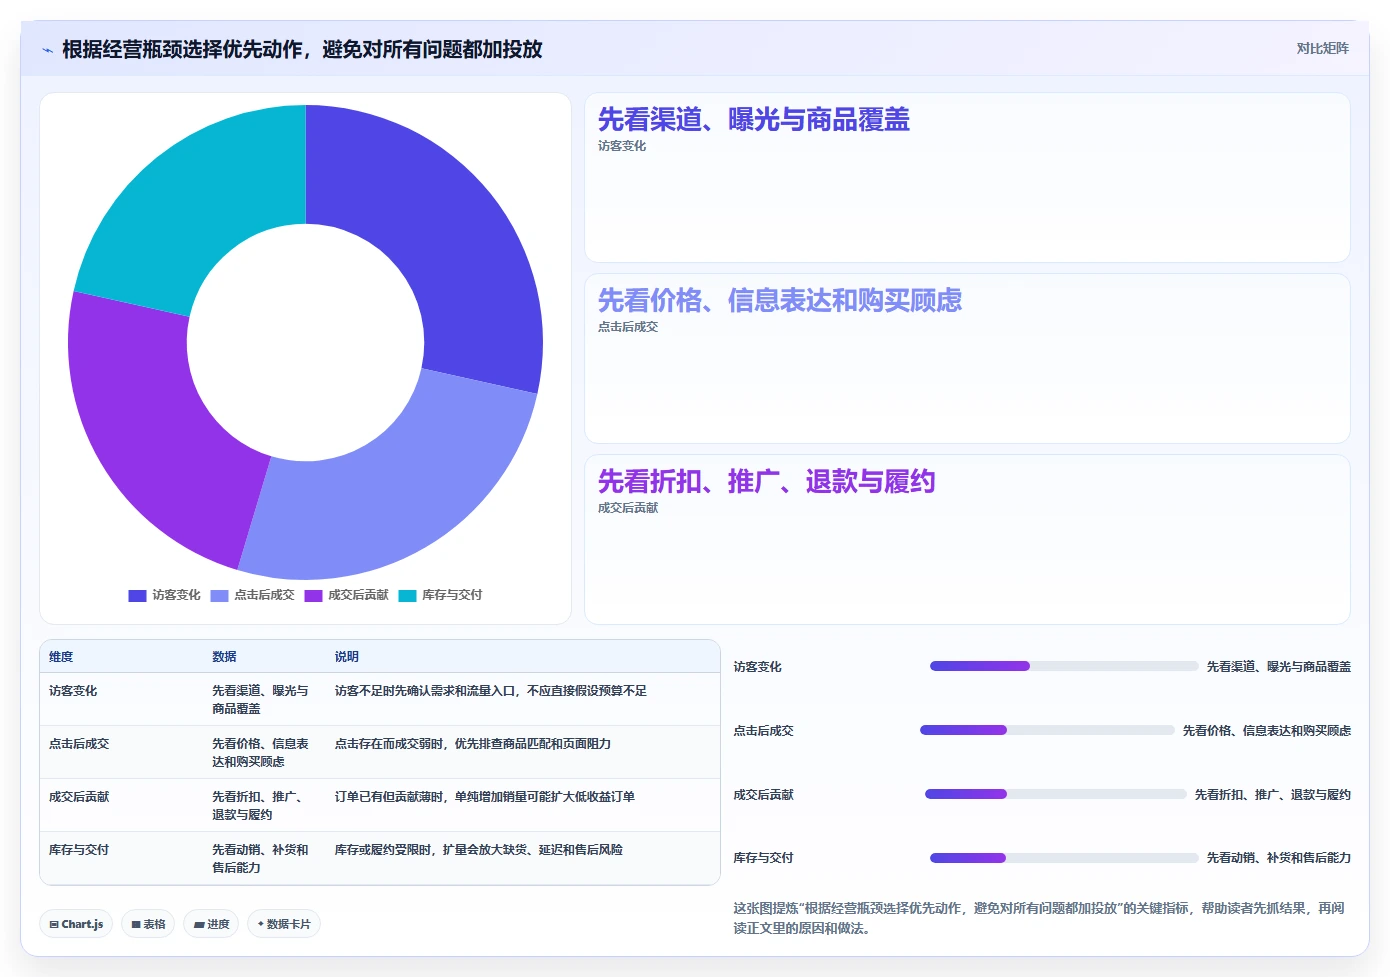Click the 点击后成交 progress bar
The height and width of the screenshot is (977, 1390).
pos(1047,730)
